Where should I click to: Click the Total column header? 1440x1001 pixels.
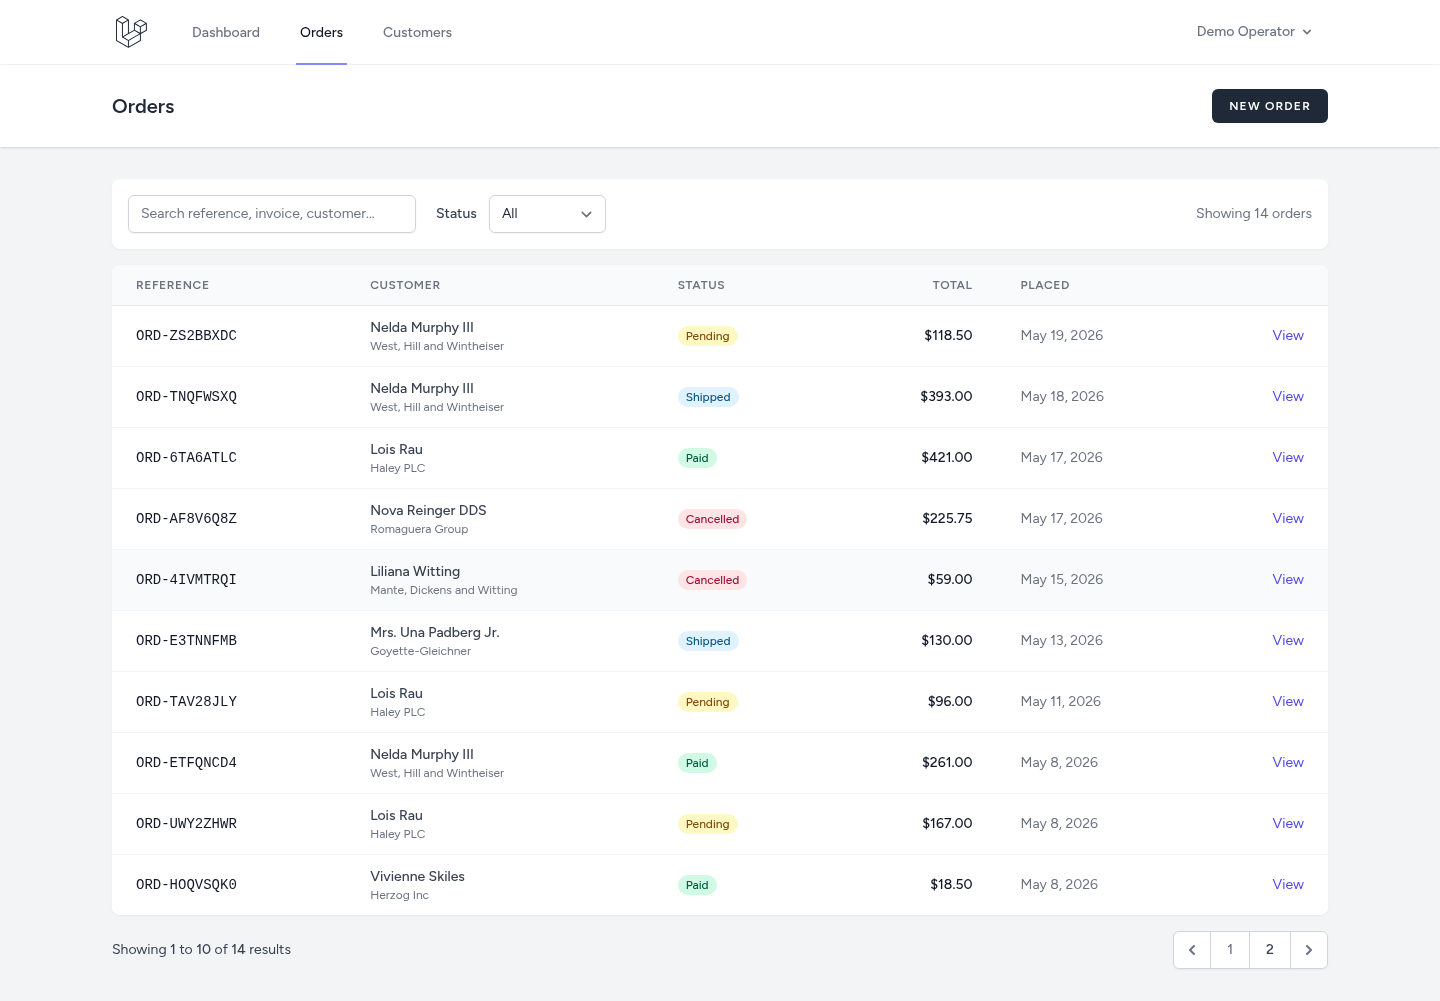(x=952, y=285)
